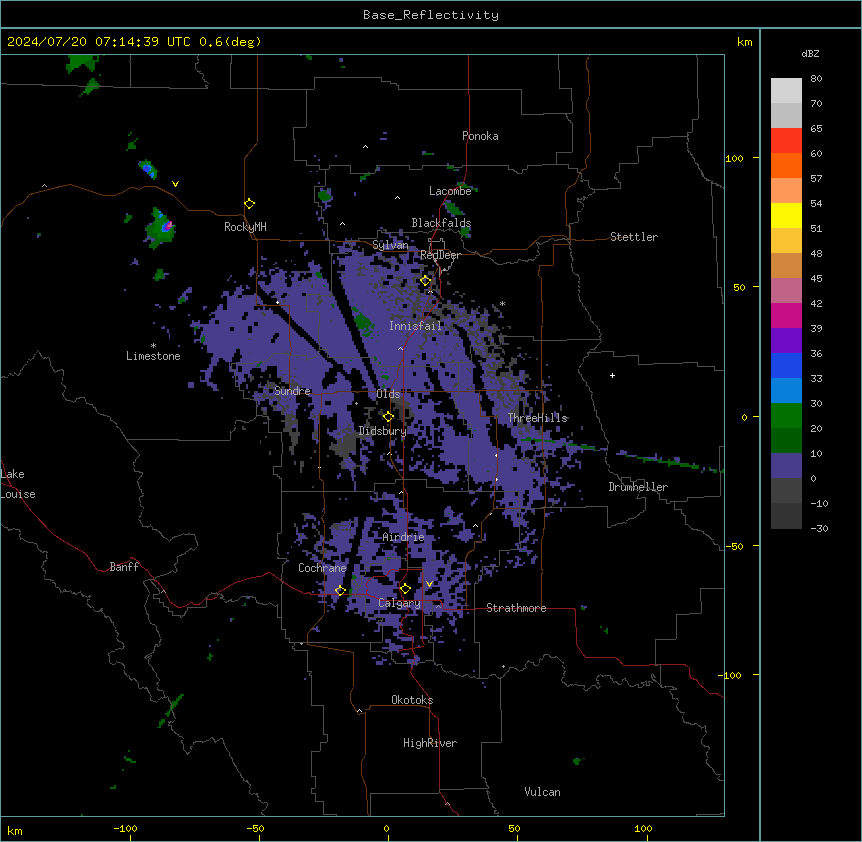Click the Strathmore city label

point(516,608)
